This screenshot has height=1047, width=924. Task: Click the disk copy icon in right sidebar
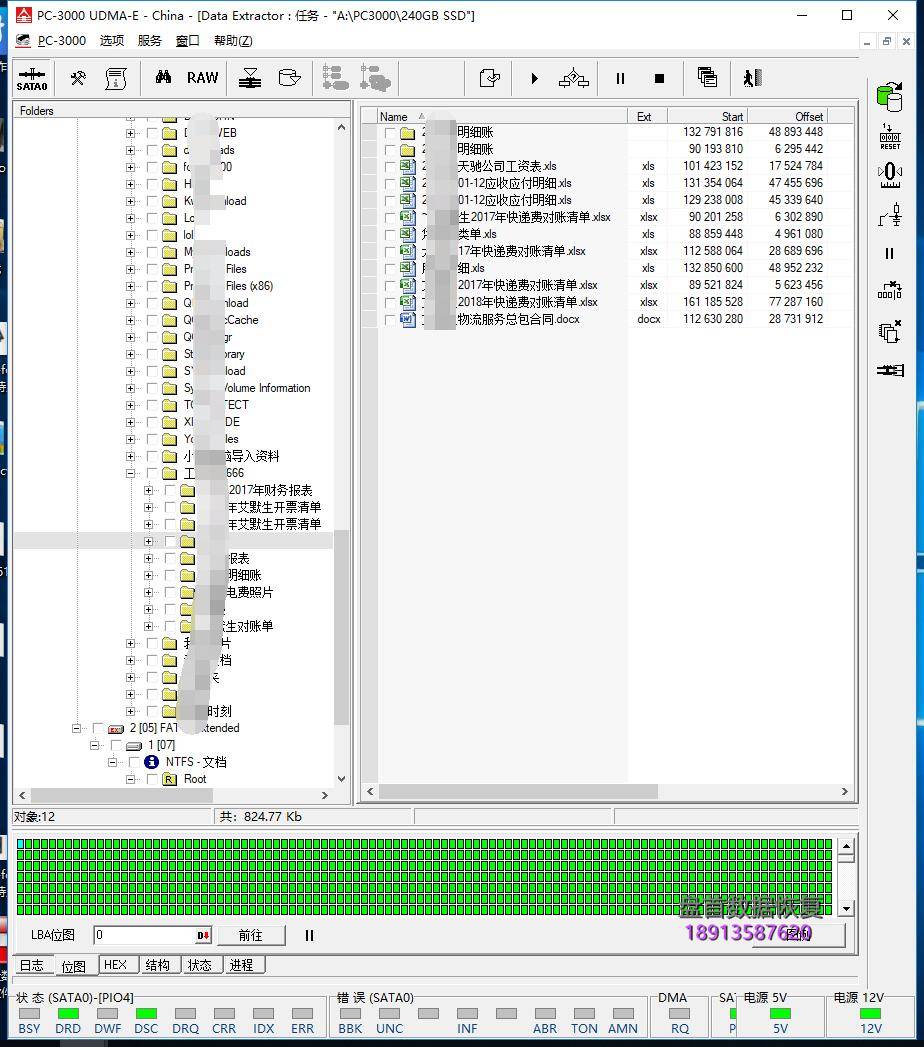point(888,97)
